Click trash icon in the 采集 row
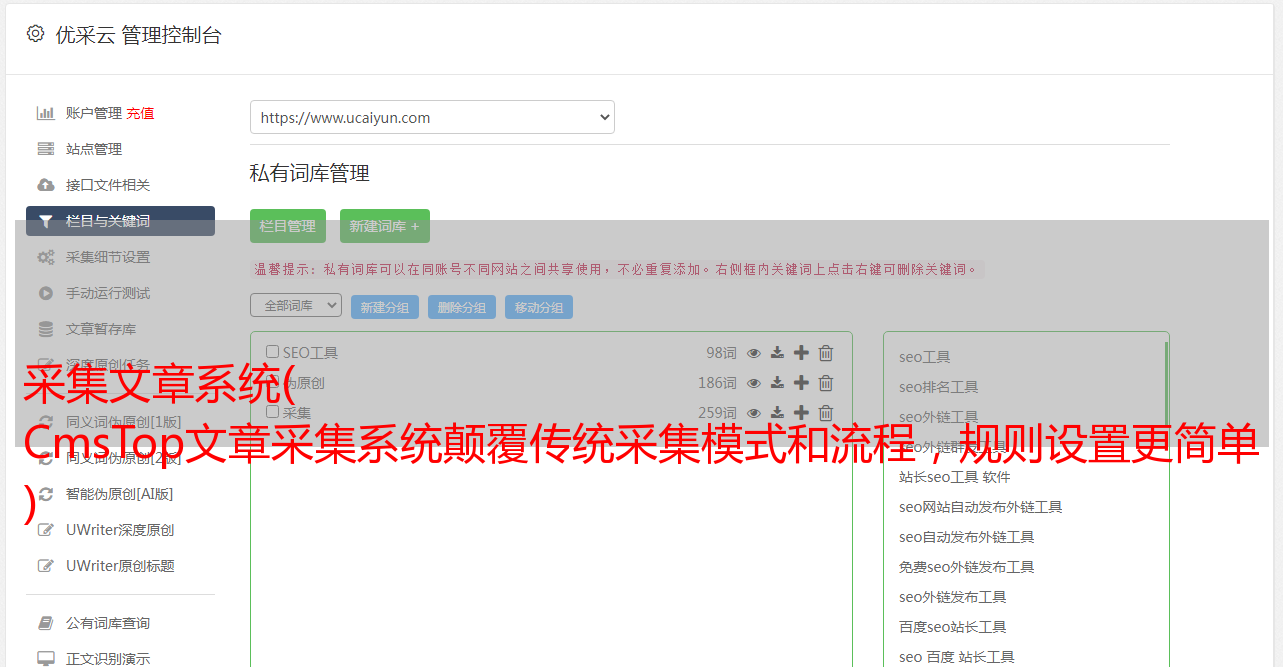The image size is (1283, 667). (x=826, y=413)
